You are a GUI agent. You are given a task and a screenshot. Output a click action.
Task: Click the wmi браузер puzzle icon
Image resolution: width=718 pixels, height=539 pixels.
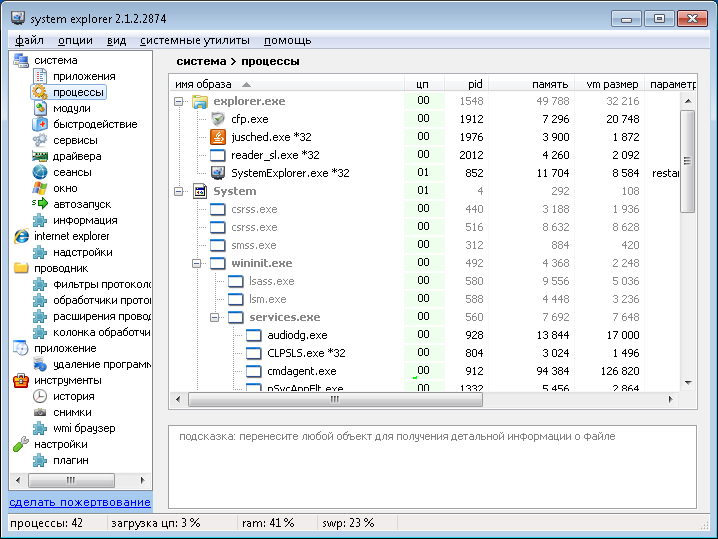(40, 428)
